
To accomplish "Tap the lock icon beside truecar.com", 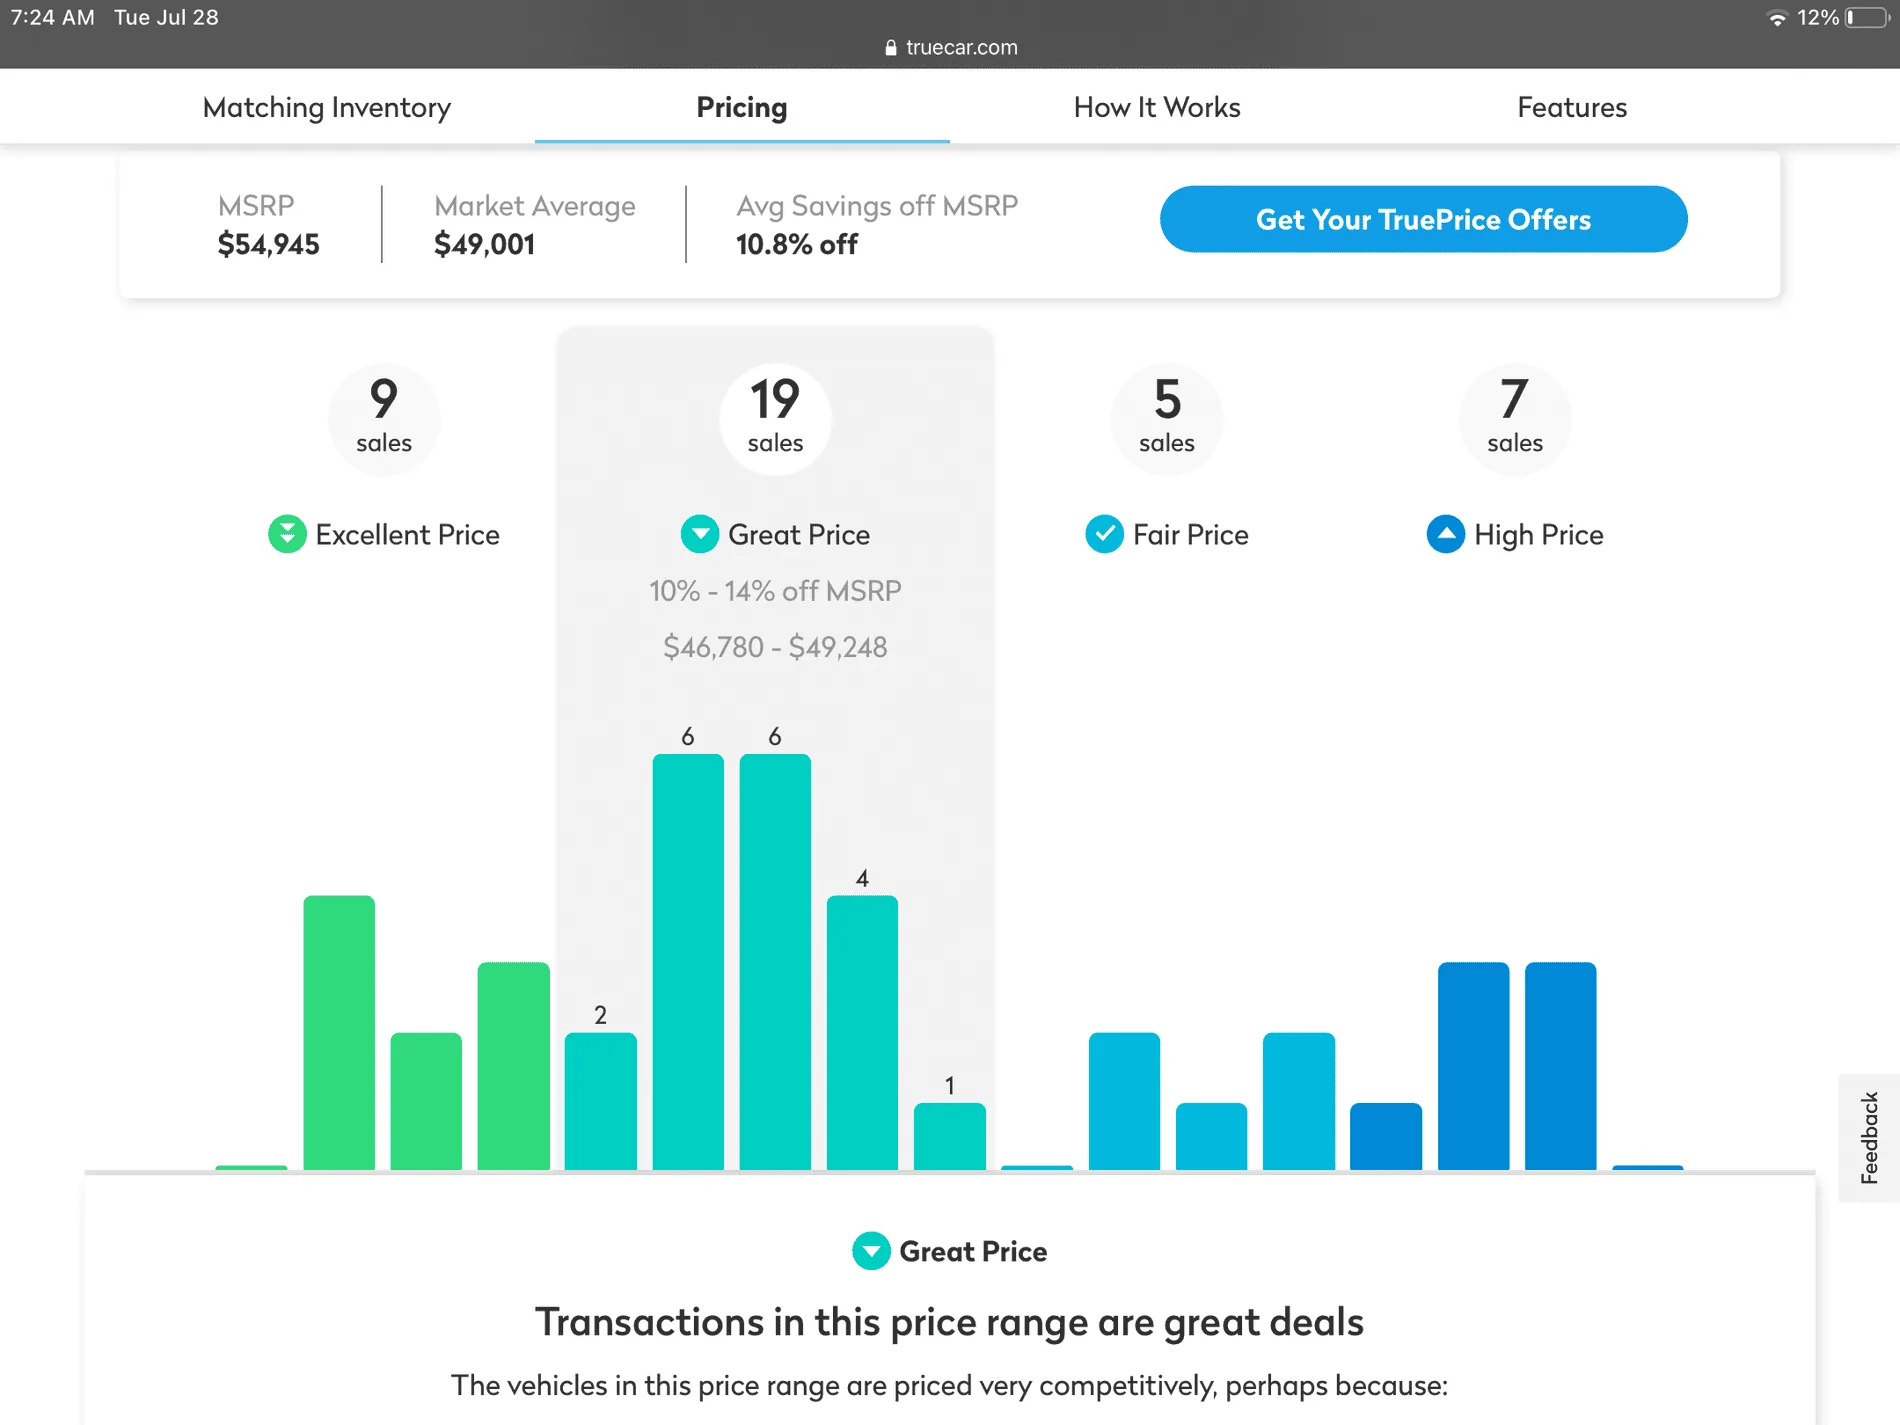I will click(891, 48).
